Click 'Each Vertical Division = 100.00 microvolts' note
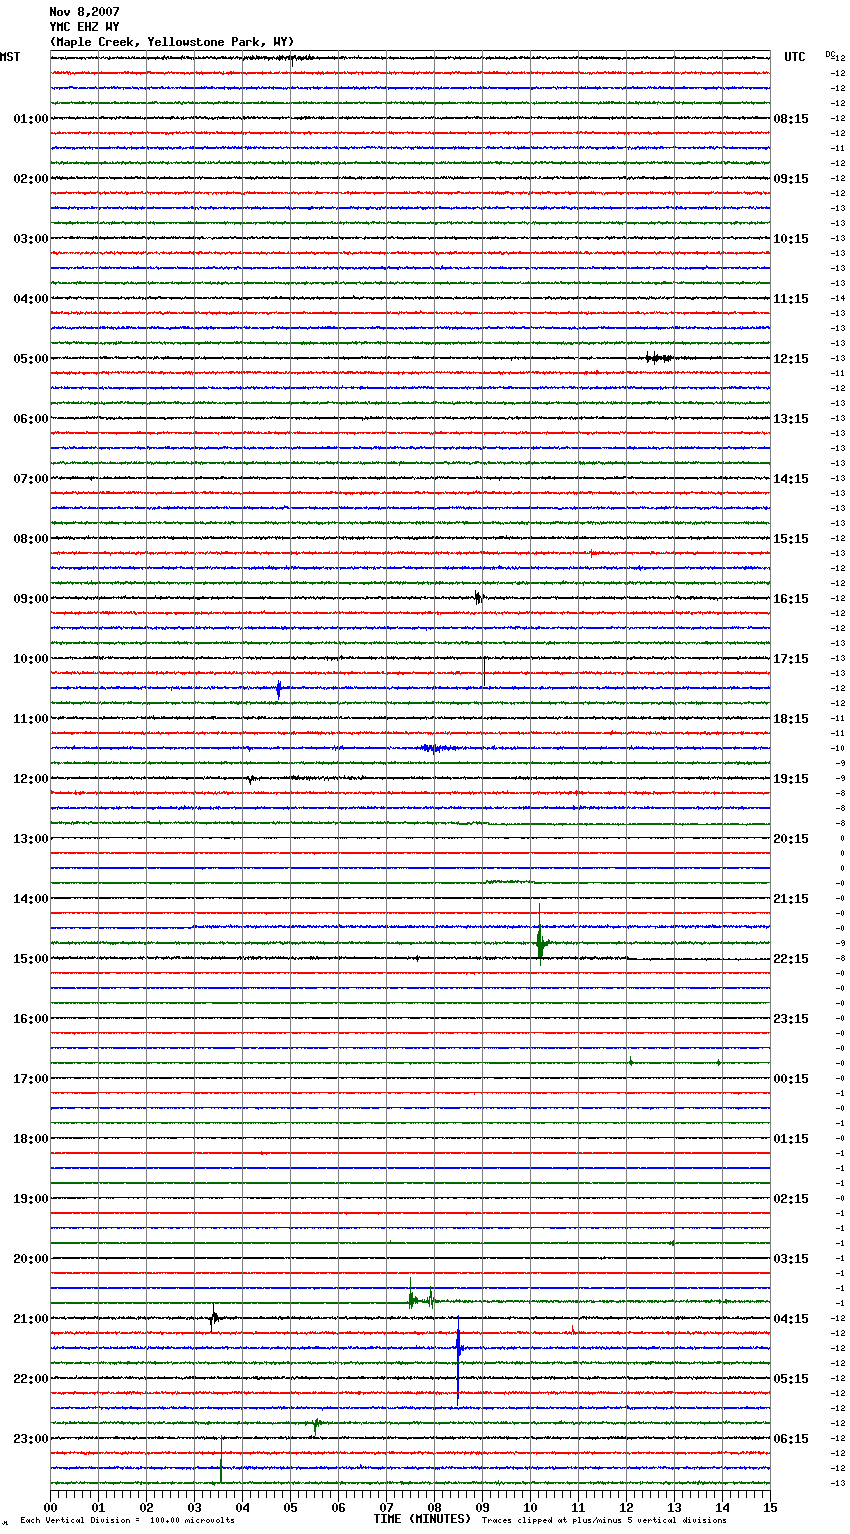The height and width of the screenshot is (1534, 850). click(x=127, y=1521)
